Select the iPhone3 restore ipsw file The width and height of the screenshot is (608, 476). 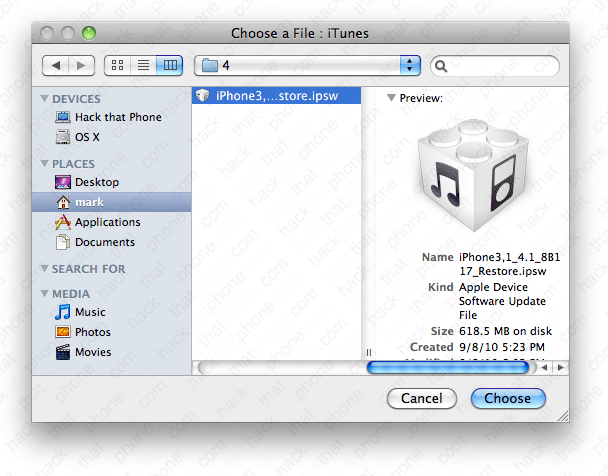pos(274,96)
